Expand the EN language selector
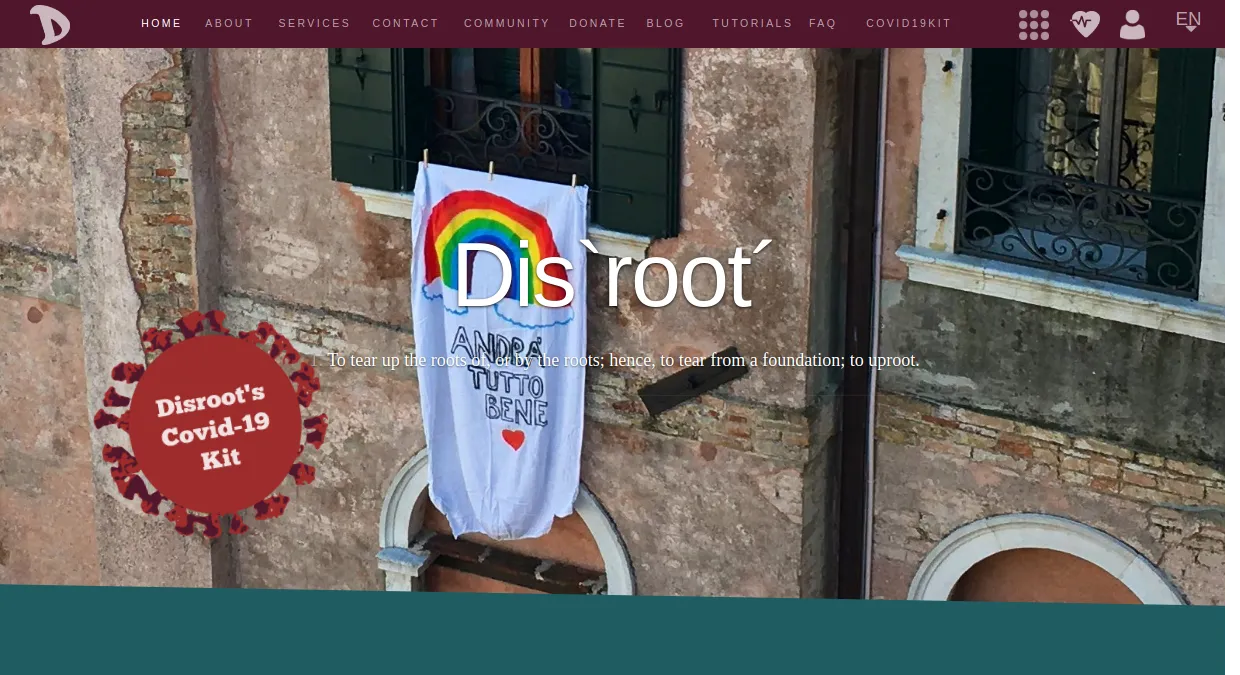This screenshot has height=675, width=1240. [1188, 21]
